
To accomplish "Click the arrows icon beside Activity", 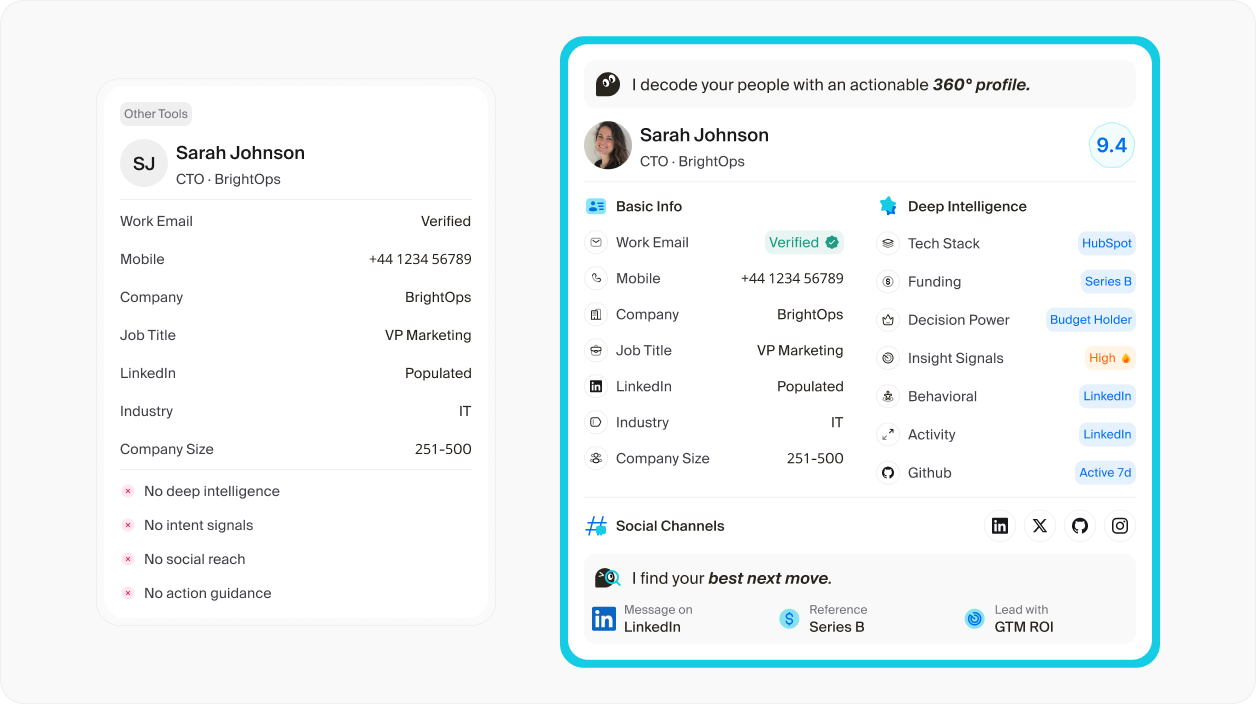I will (888, 434).
